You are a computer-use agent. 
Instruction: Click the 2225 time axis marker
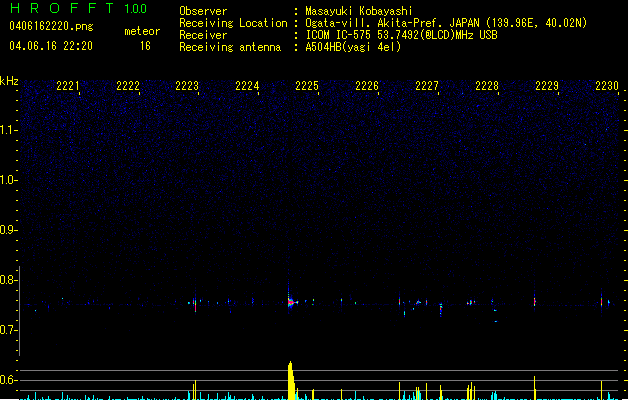(x=307, y=86)
